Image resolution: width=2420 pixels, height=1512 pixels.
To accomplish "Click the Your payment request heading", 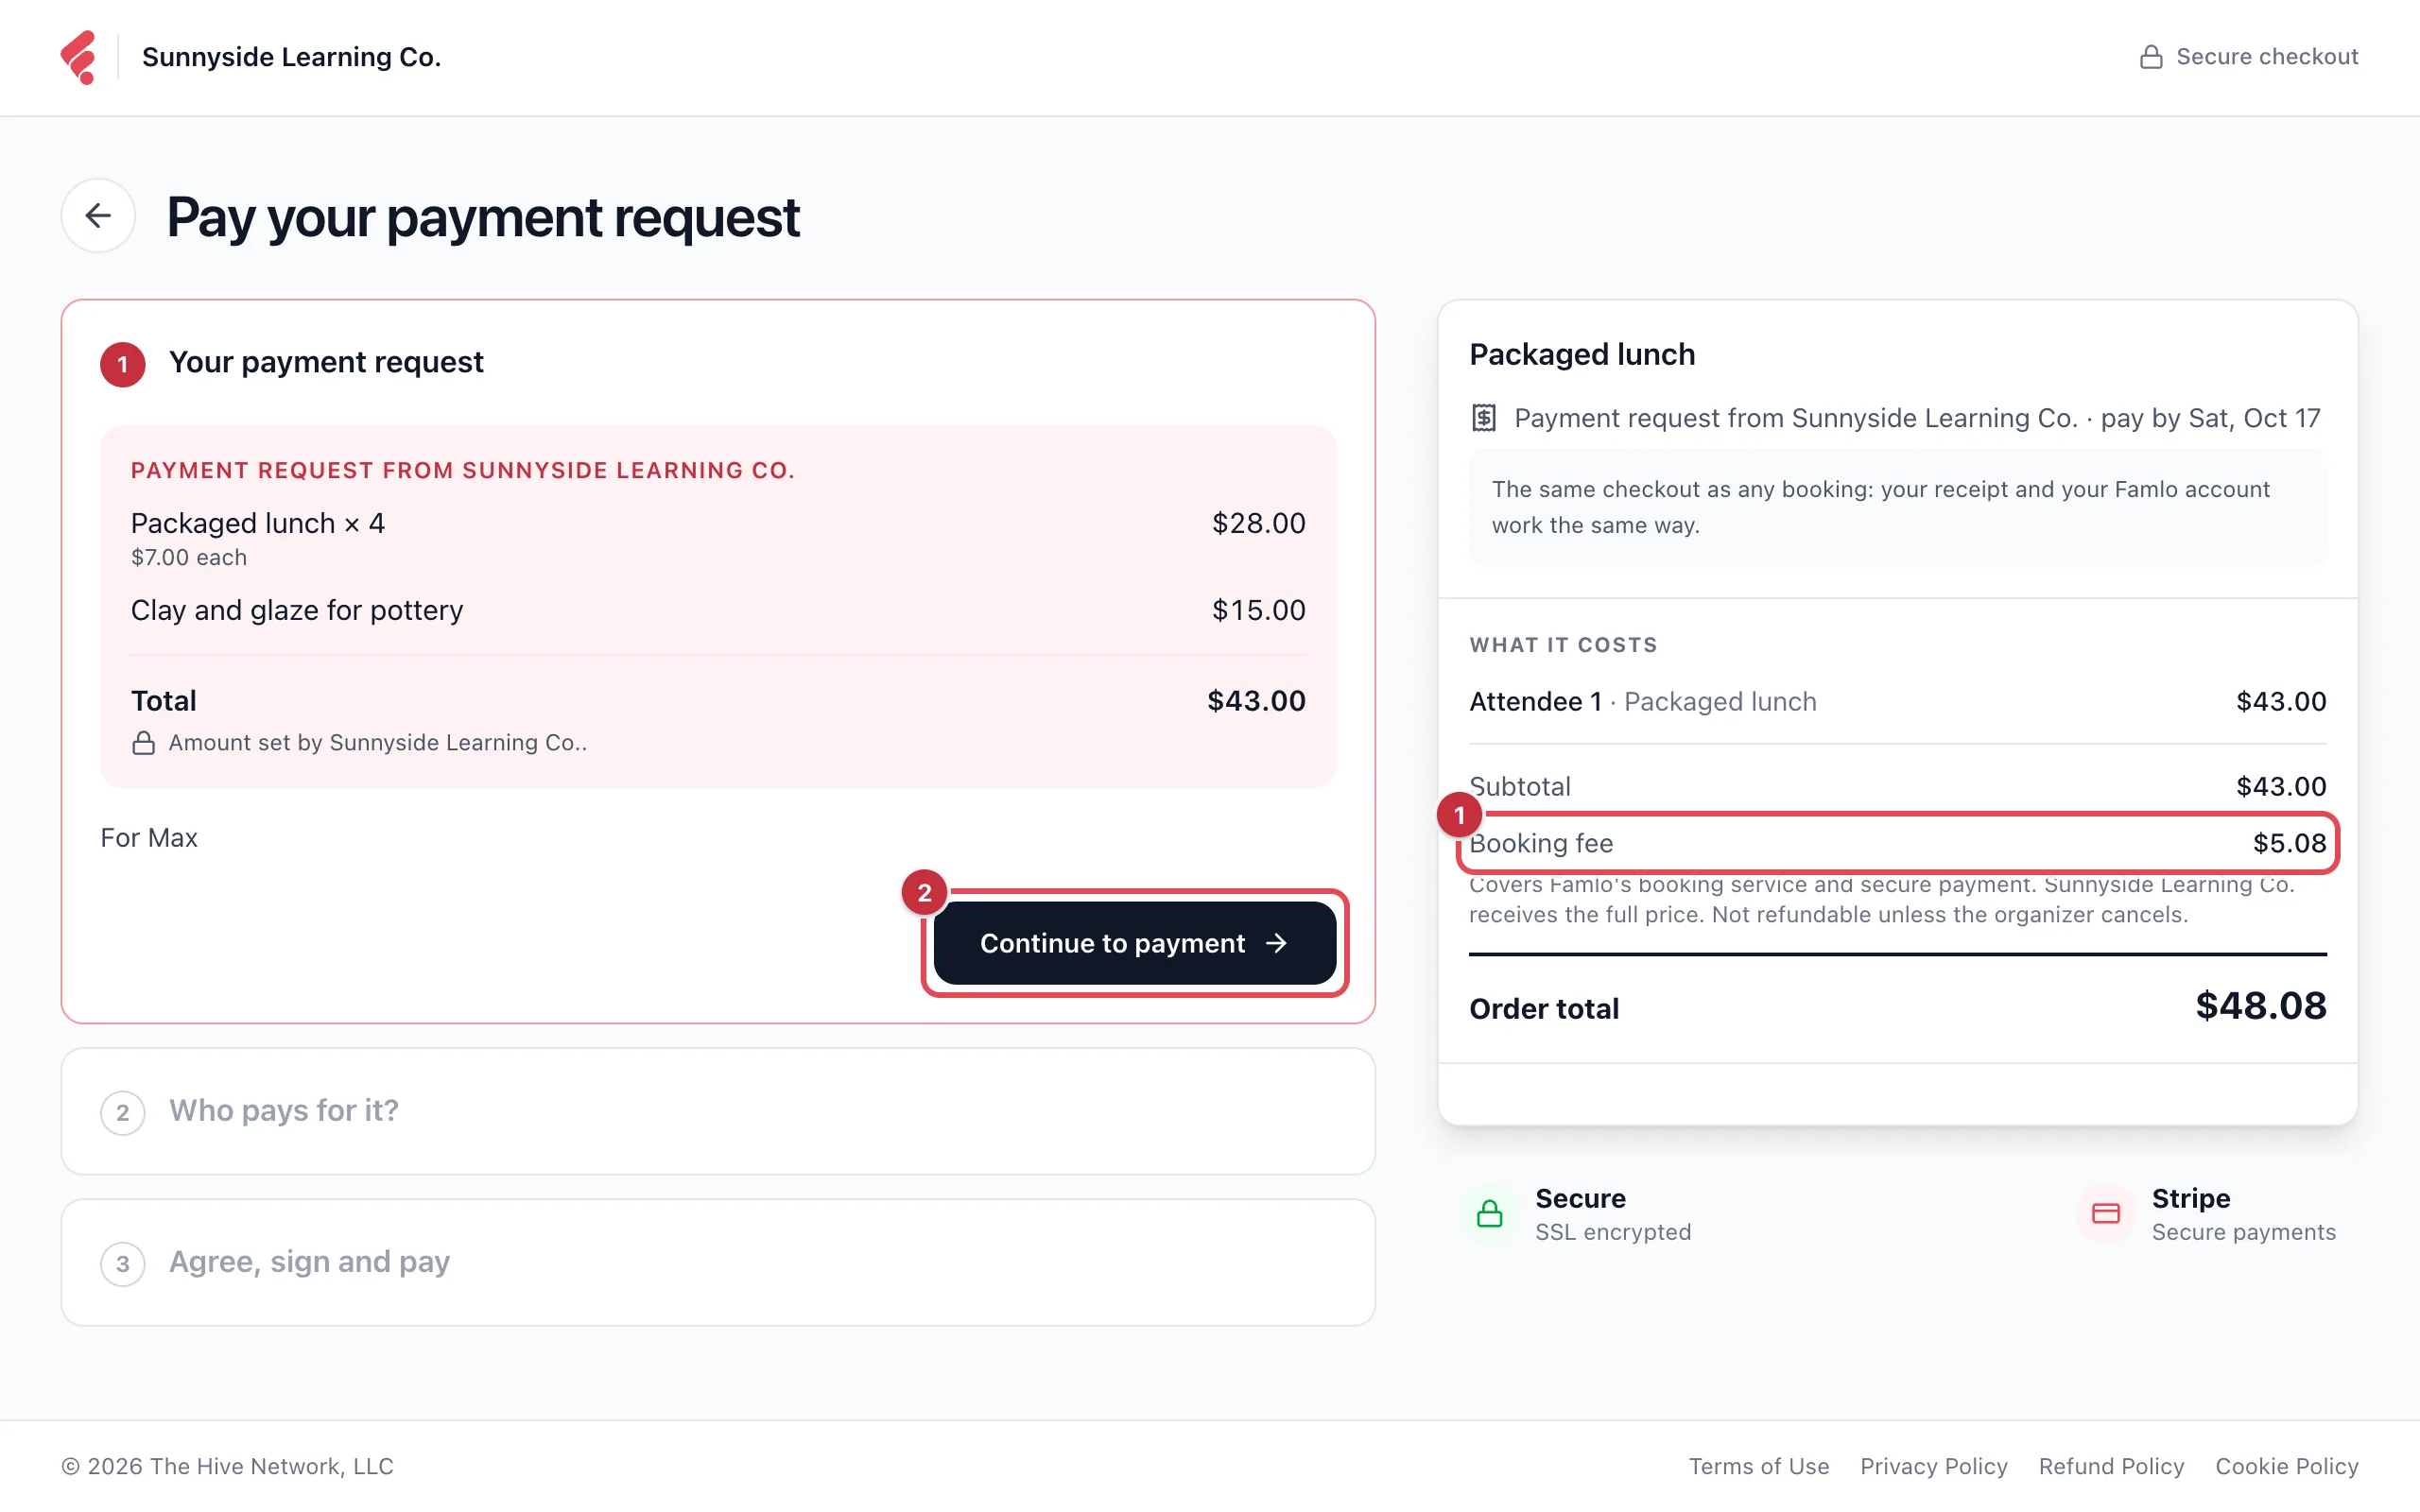I will point(326,362).
